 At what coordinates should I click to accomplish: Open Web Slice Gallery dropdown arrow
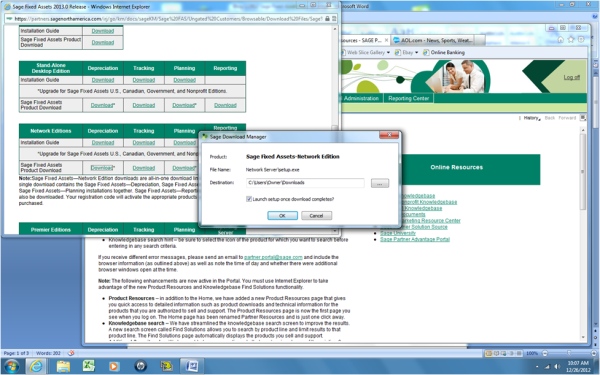click(388, 52)
